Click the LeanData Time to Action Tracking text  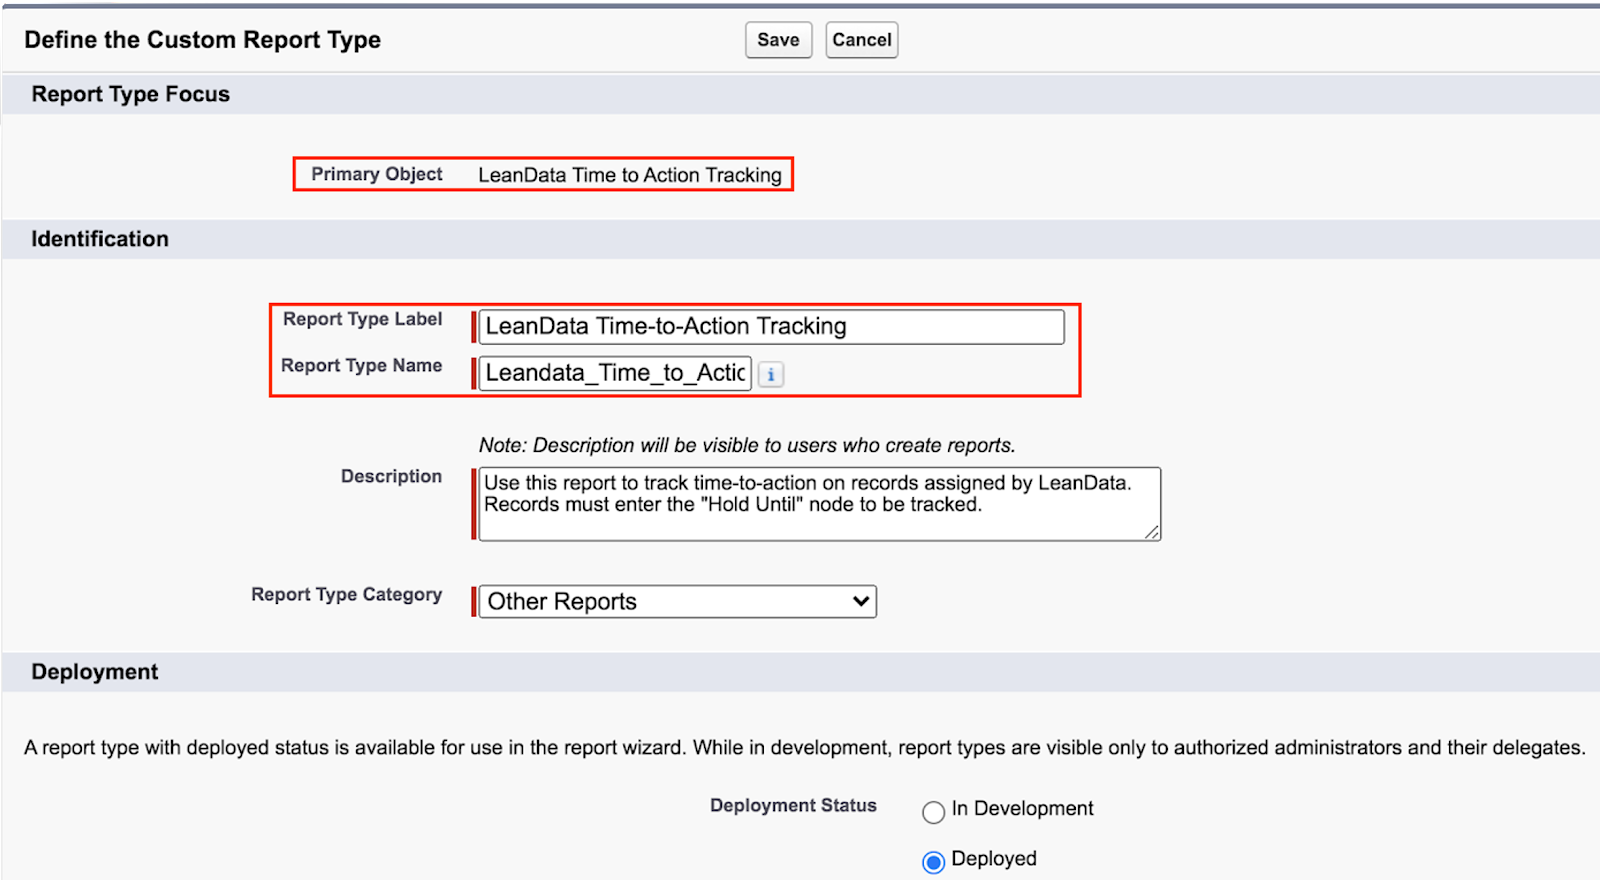[630, 175]
